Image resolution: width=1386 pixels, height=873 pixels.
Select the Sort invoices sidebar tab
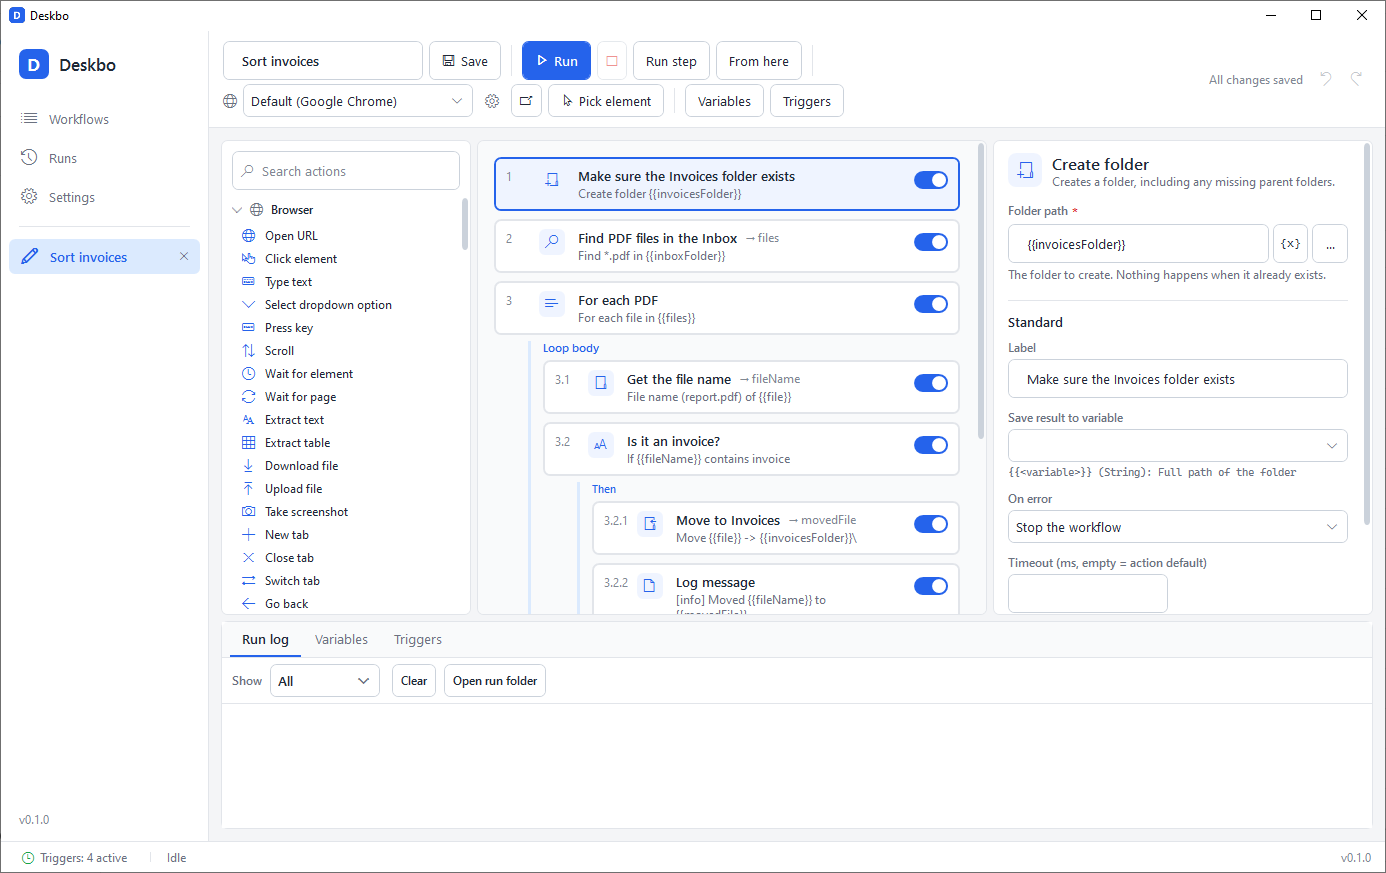point(104,256)
